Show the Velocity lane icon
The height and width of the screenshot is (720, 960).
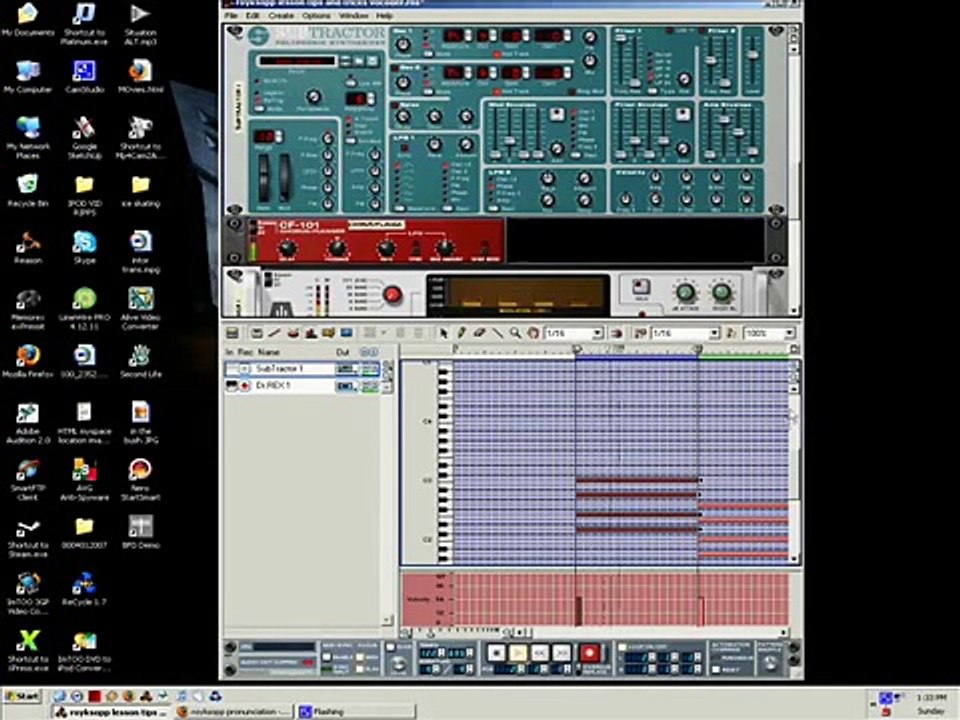[310, 333]
